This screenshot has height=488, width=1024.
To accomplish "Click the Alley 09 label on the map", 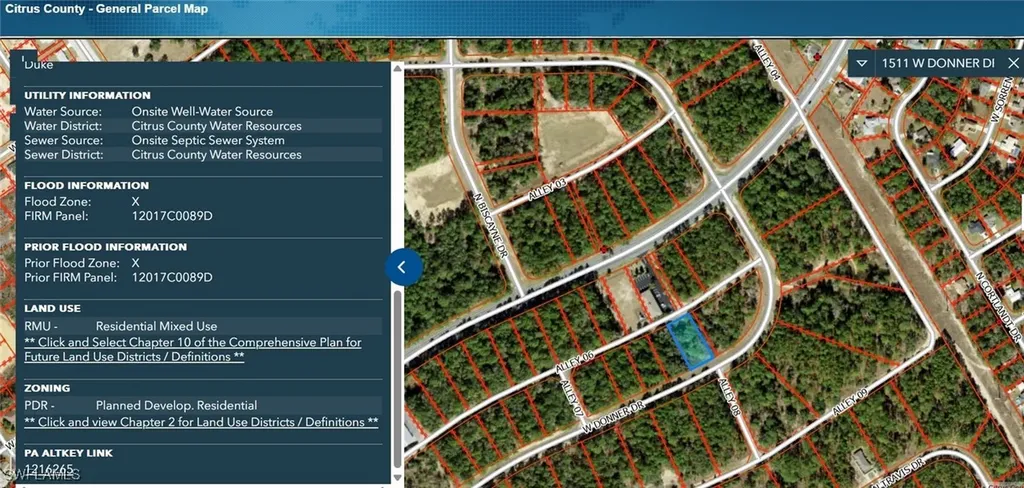I will (847, 396).
